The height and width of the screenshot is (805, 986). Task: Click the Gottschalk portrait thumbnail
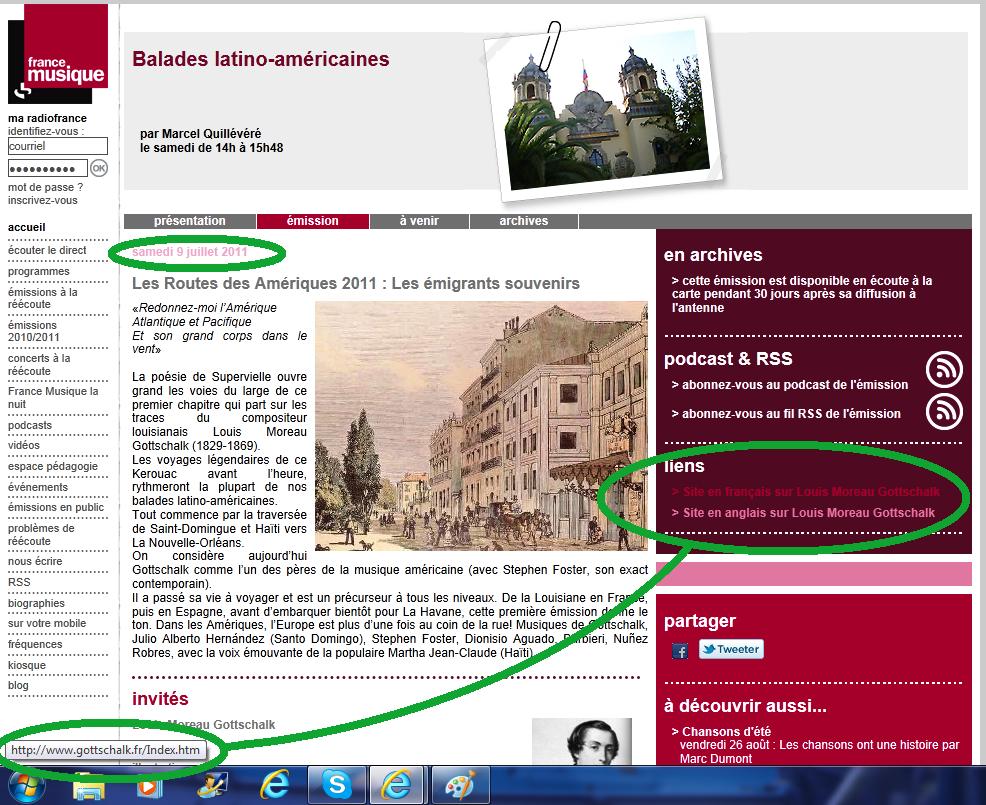[582, 742]
